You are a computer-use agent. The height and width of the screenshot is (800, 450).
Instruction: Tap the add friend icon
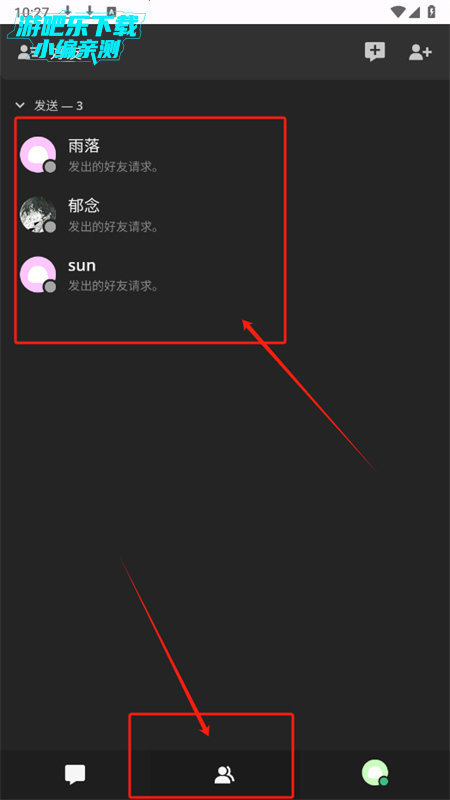coord(420,52)
